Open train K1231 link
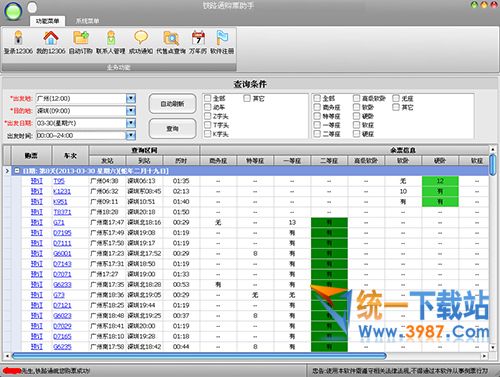The width and height of the screenshot is (500, 377). coord(62,191)
